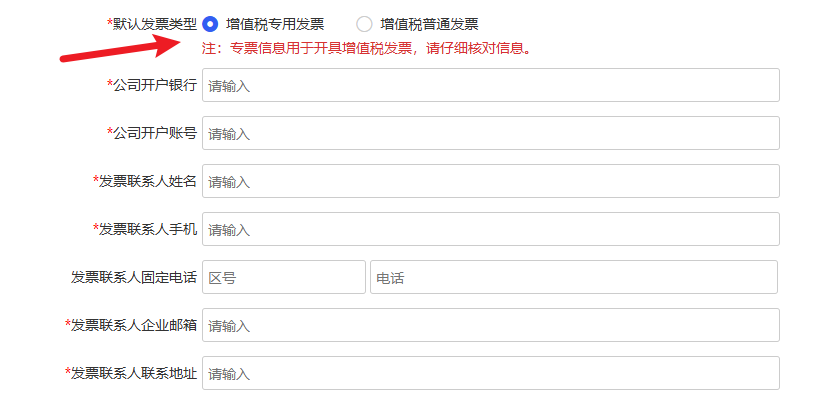824x403 pixels.
Task: Click the 发票联系人联系地址 input field
Action: [491, 373]
